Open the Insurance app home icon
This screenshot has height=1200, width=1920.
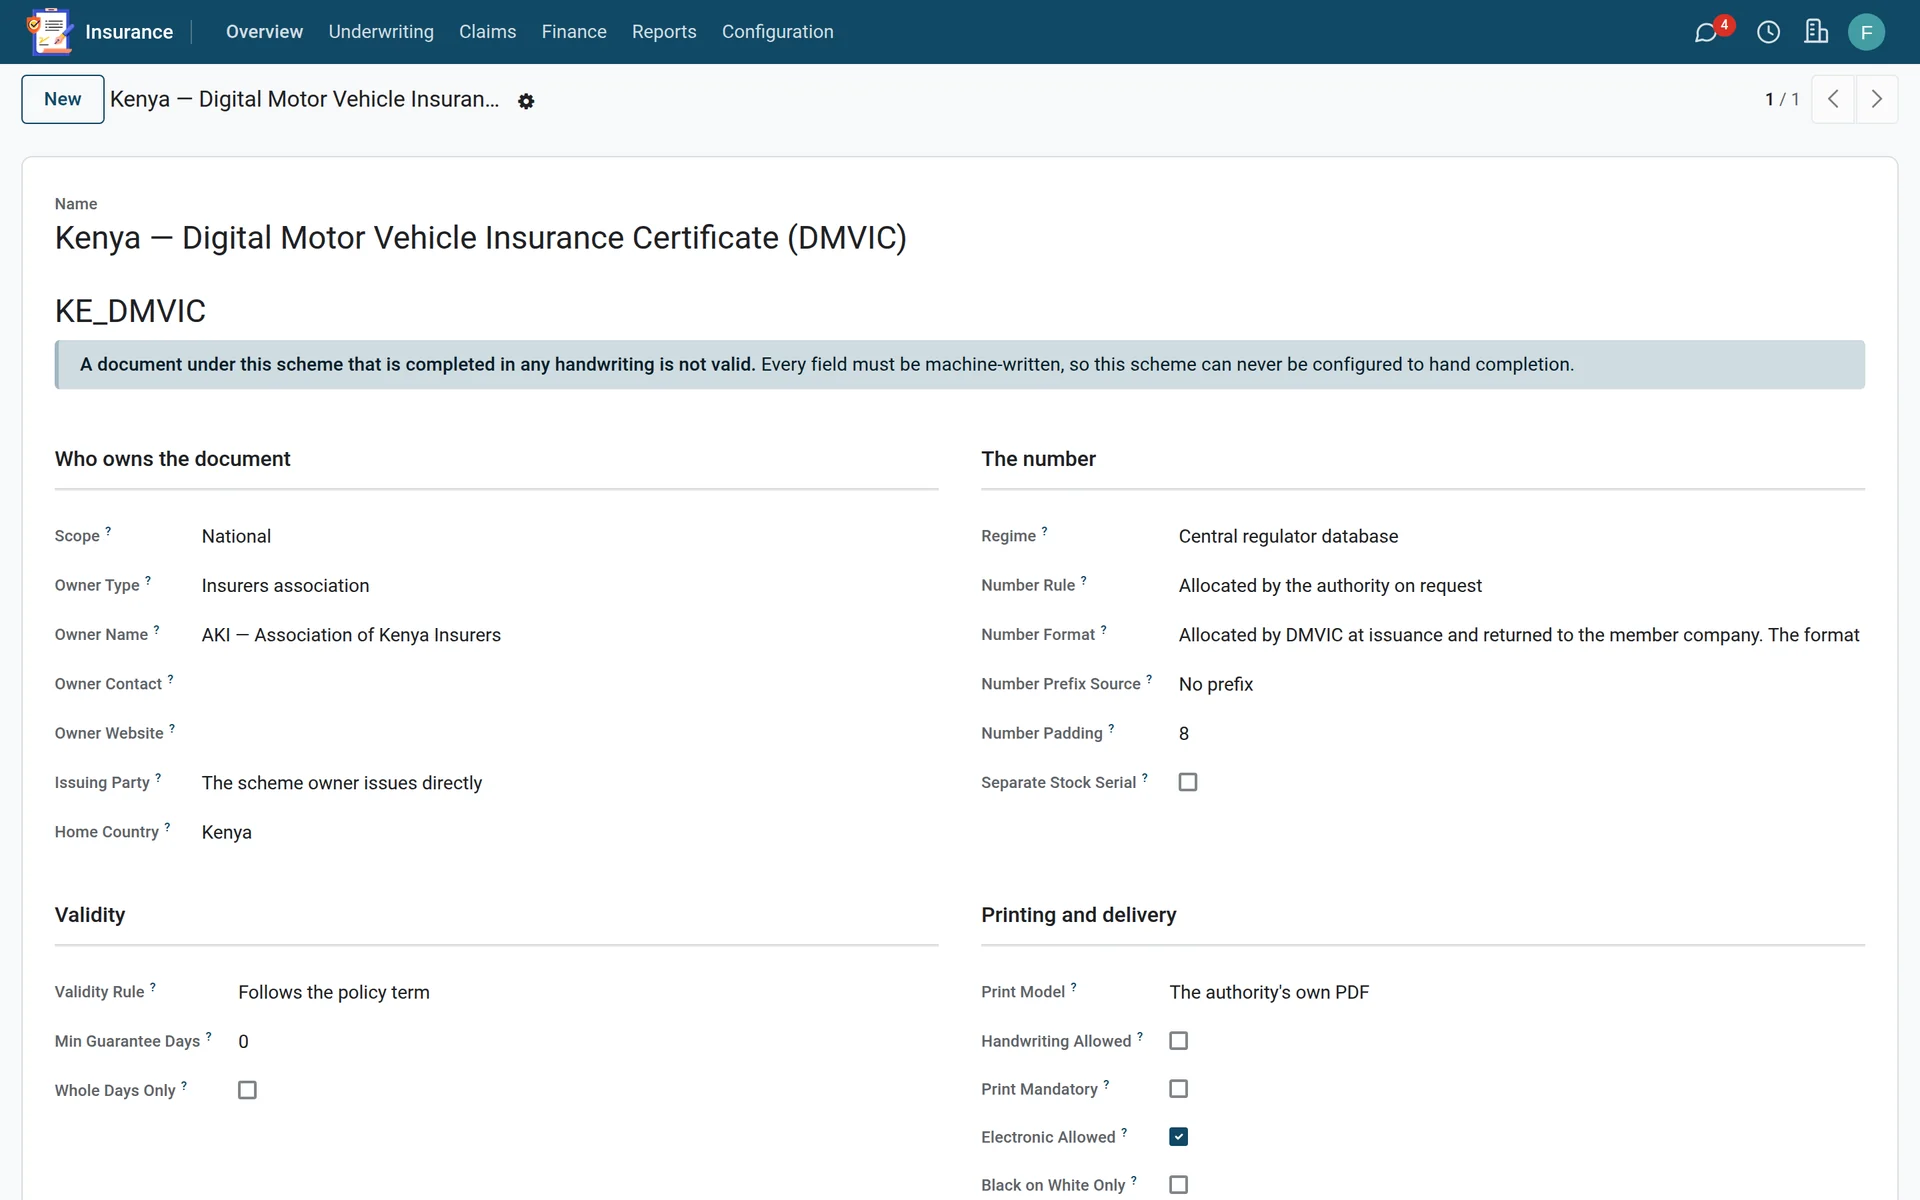pos(50,31)
